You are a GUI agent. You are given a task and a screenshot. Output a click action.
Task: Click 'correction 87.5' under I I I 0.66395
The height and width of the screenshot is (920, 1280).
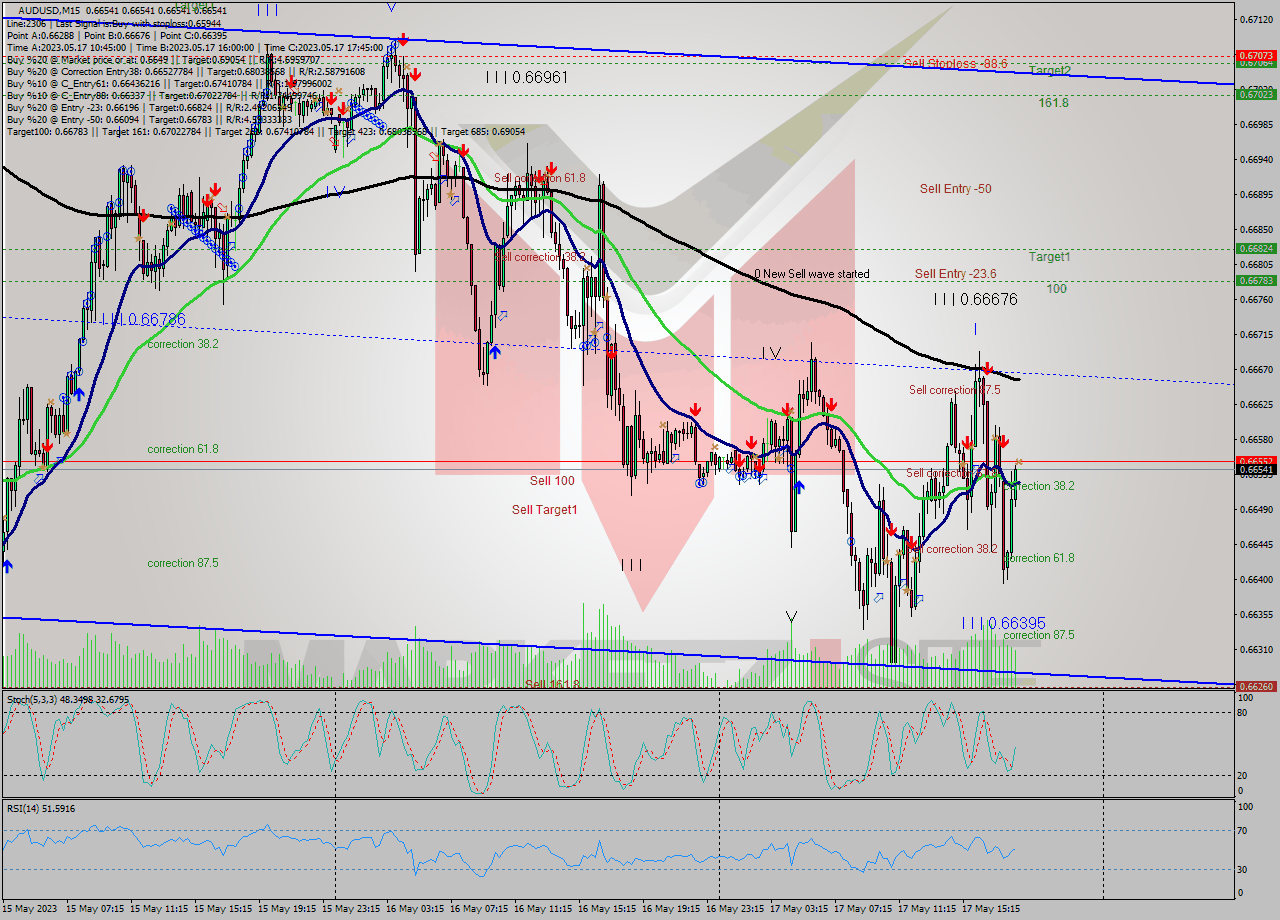[x=1039, y=635]
